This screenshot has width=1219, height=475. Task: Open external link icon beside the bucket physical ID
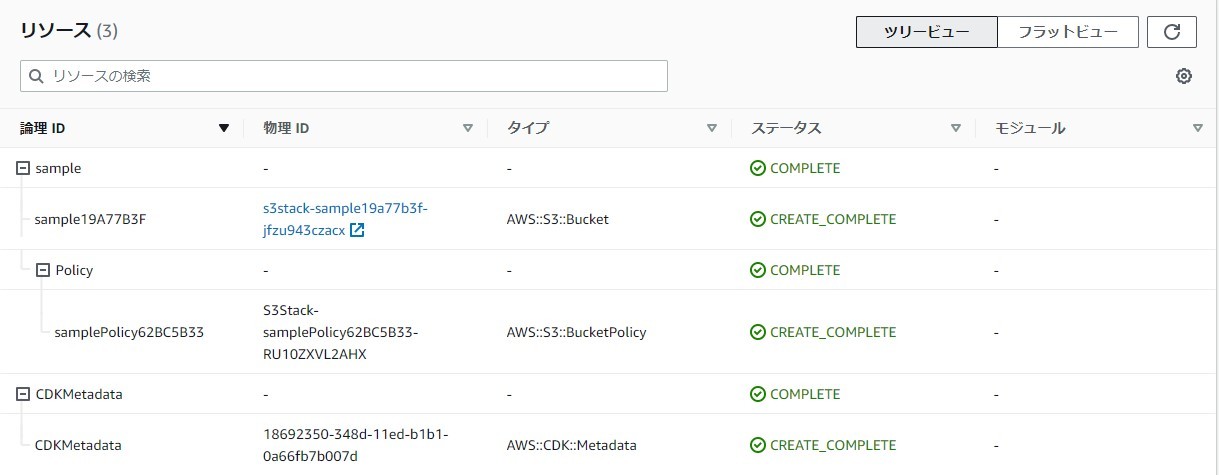pos(357,231)
